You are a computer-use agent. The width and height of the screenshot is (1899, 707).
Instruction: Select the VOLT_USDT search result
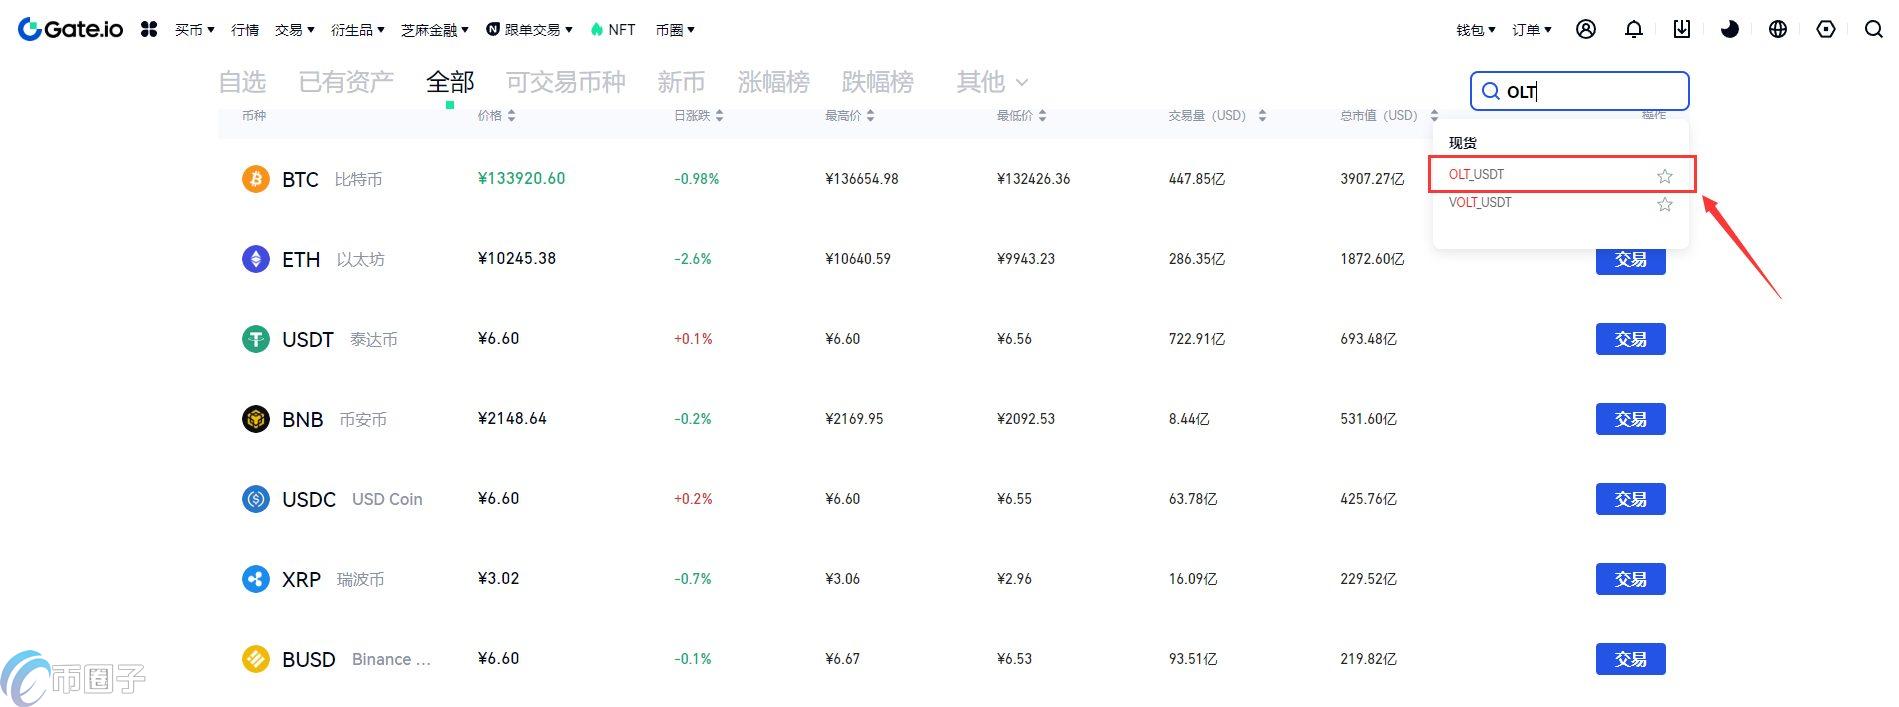click(x=1562, y=203)
